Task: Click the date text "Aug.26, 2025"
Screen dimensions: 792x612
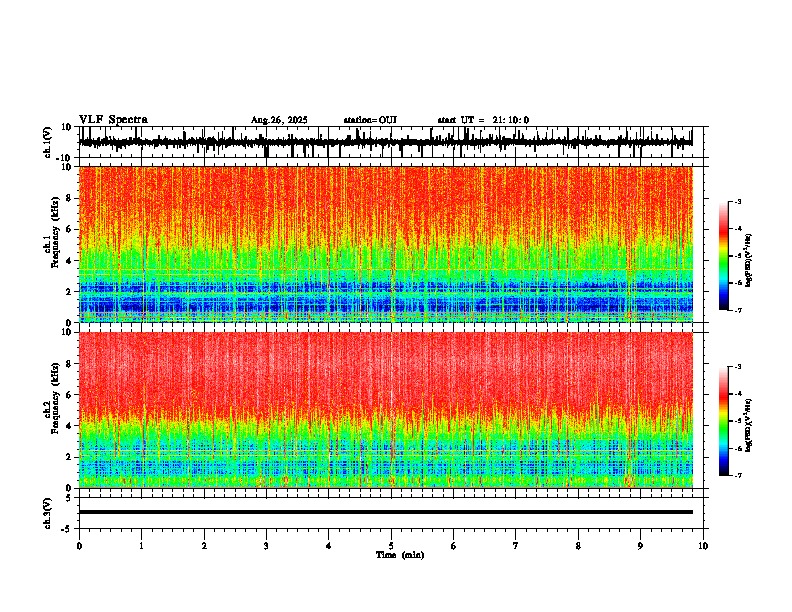Action: 279,120
